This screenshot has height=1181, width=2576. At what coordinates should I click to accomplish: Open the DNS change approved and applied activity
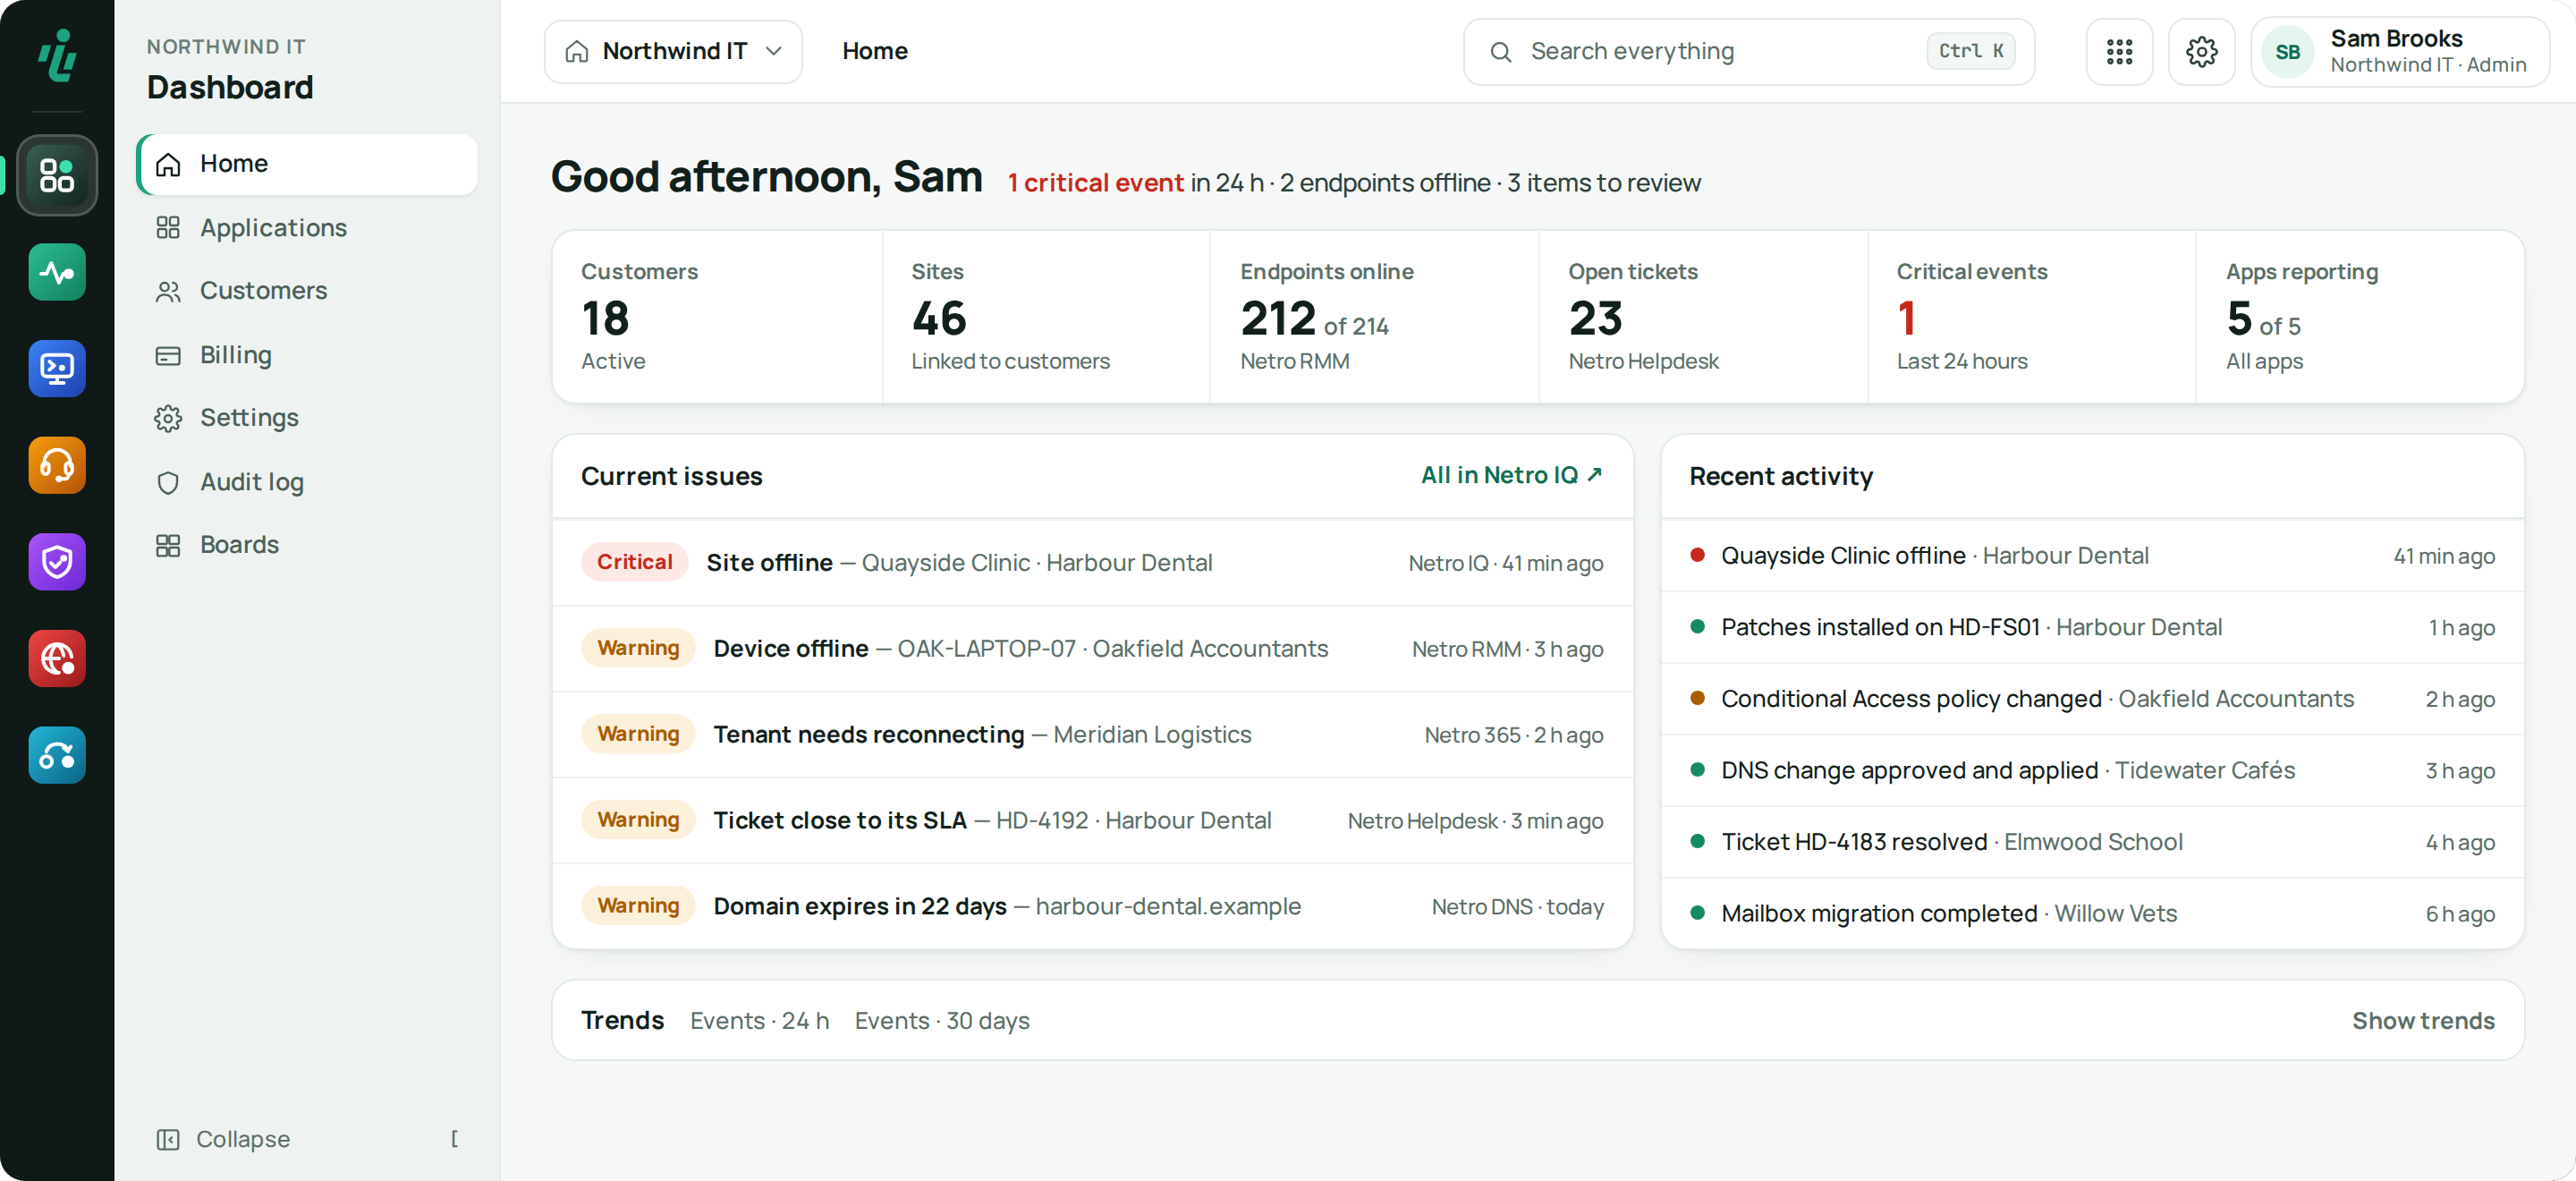click(x=2092, y=771)
